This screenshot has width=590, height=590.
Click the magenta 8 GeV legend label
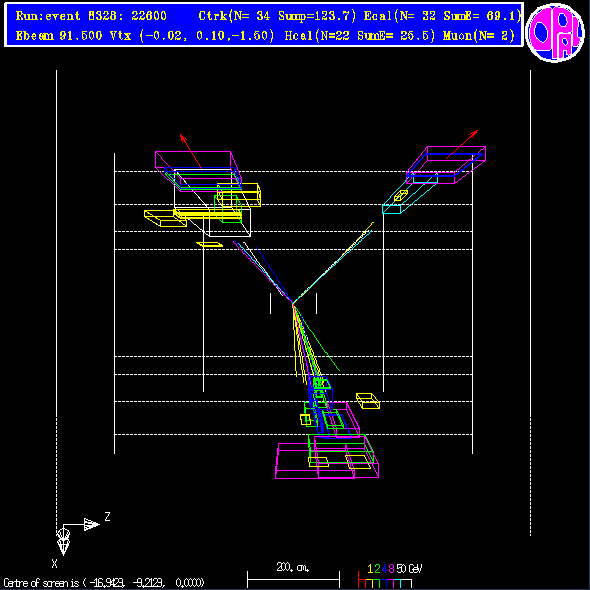click(391, 568)
